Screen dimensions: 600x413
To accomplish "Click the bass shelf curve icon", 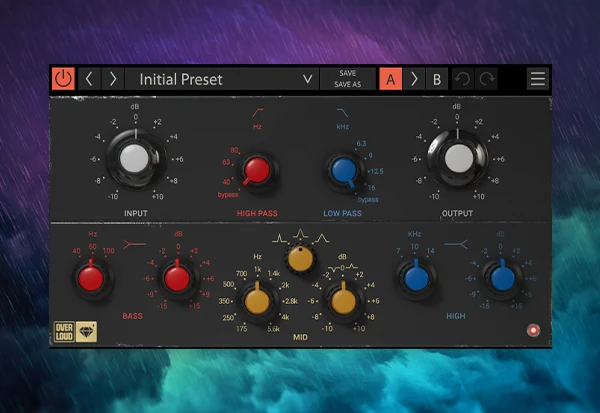I will tap(134, 244).
